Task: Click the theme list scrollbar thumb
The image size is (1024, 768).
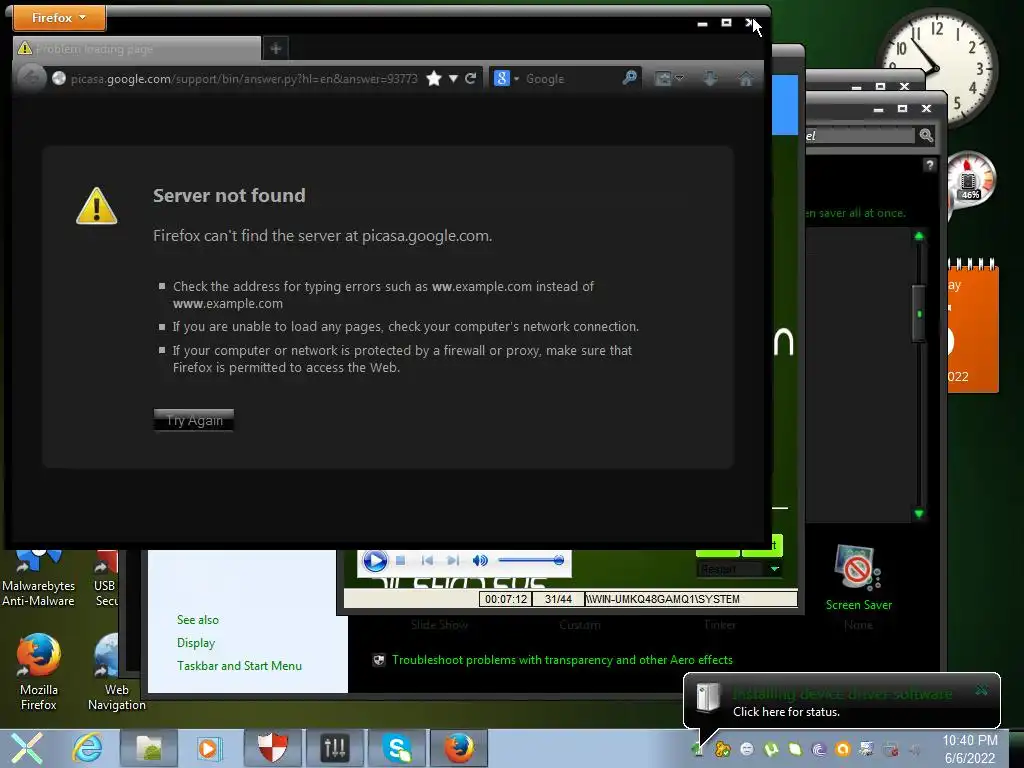Action: [919, 313]
